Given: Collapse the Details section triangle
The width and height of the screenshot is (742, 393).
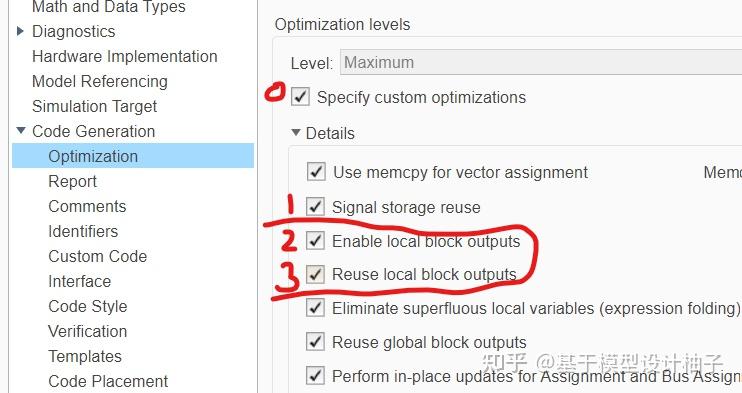Looking at the screenshot, I should pos(296,133).
